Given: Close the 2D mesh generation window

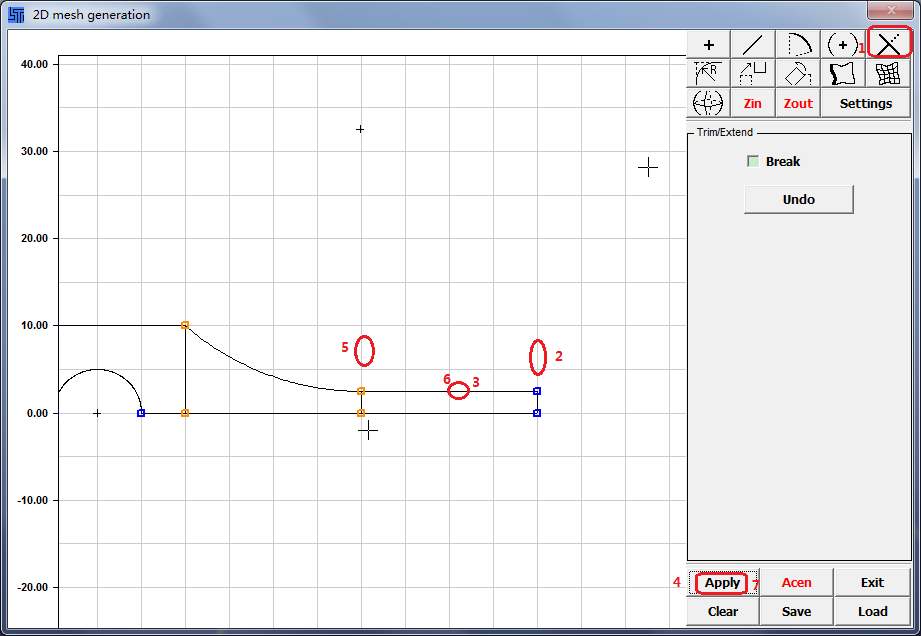Looking at the screenshot, I should pos(890,10).
